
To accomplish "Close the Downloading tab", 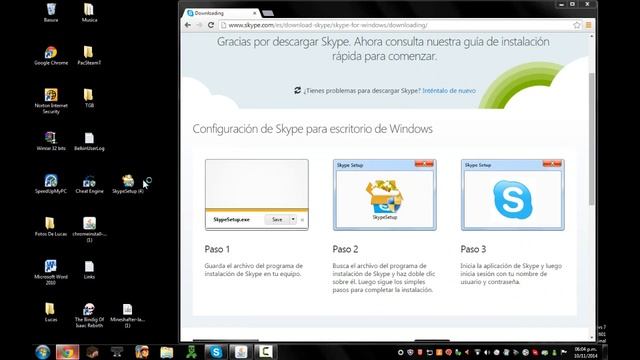I will [254, 13].
